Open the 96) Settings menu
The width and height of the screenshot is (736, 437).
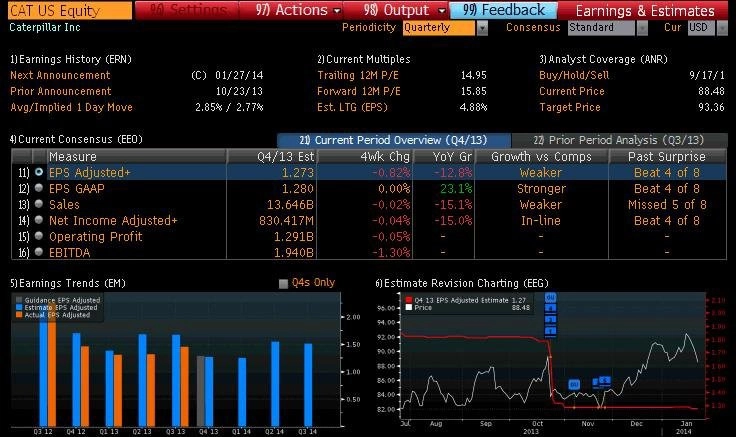click(x=190, y=10)
